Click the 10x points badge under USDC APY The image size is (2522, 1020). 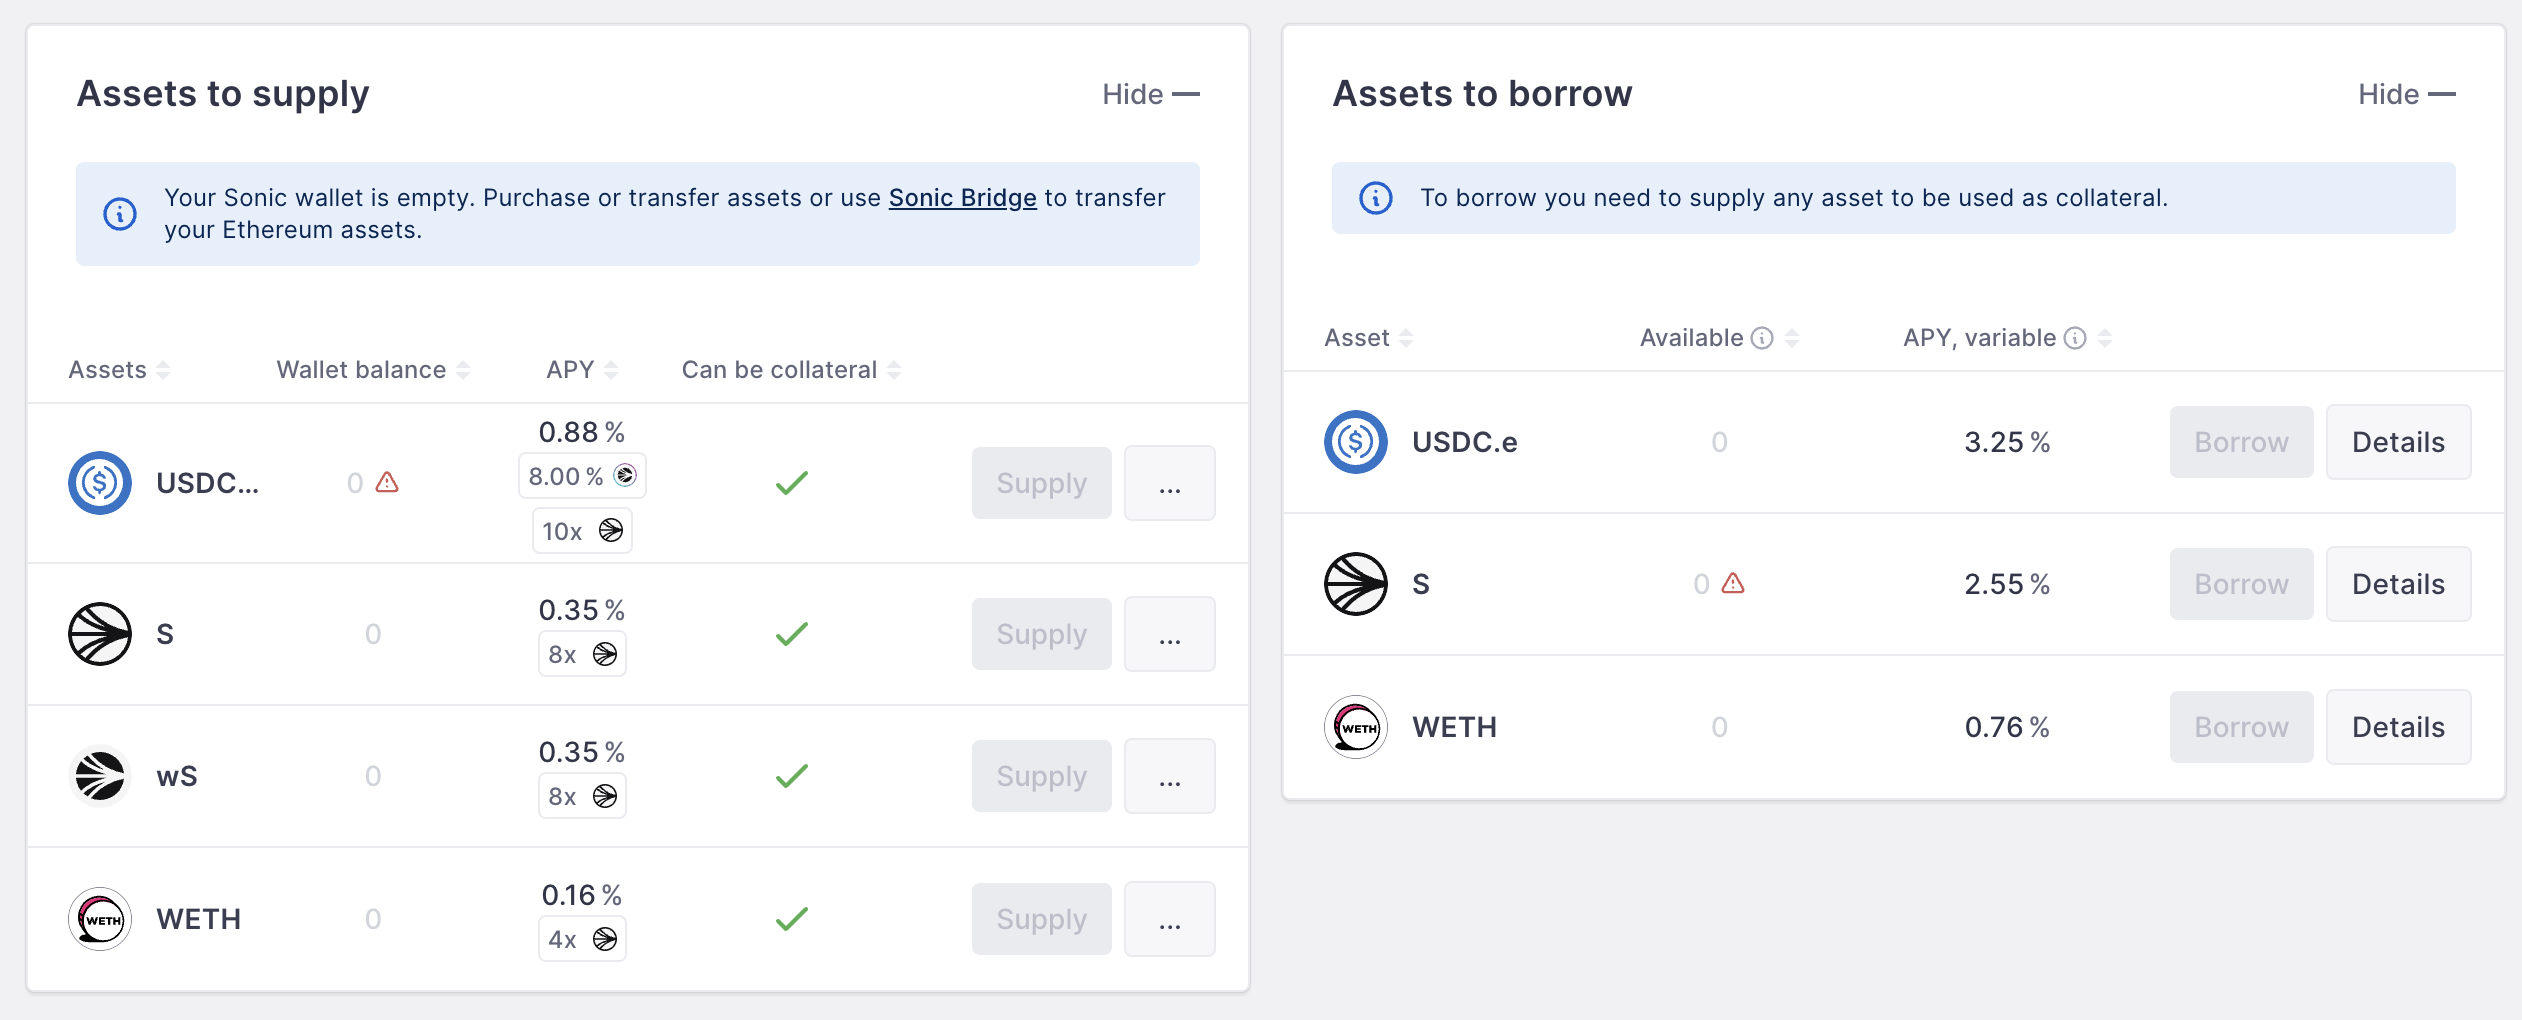pyautogui.click(x=582, y=531)
